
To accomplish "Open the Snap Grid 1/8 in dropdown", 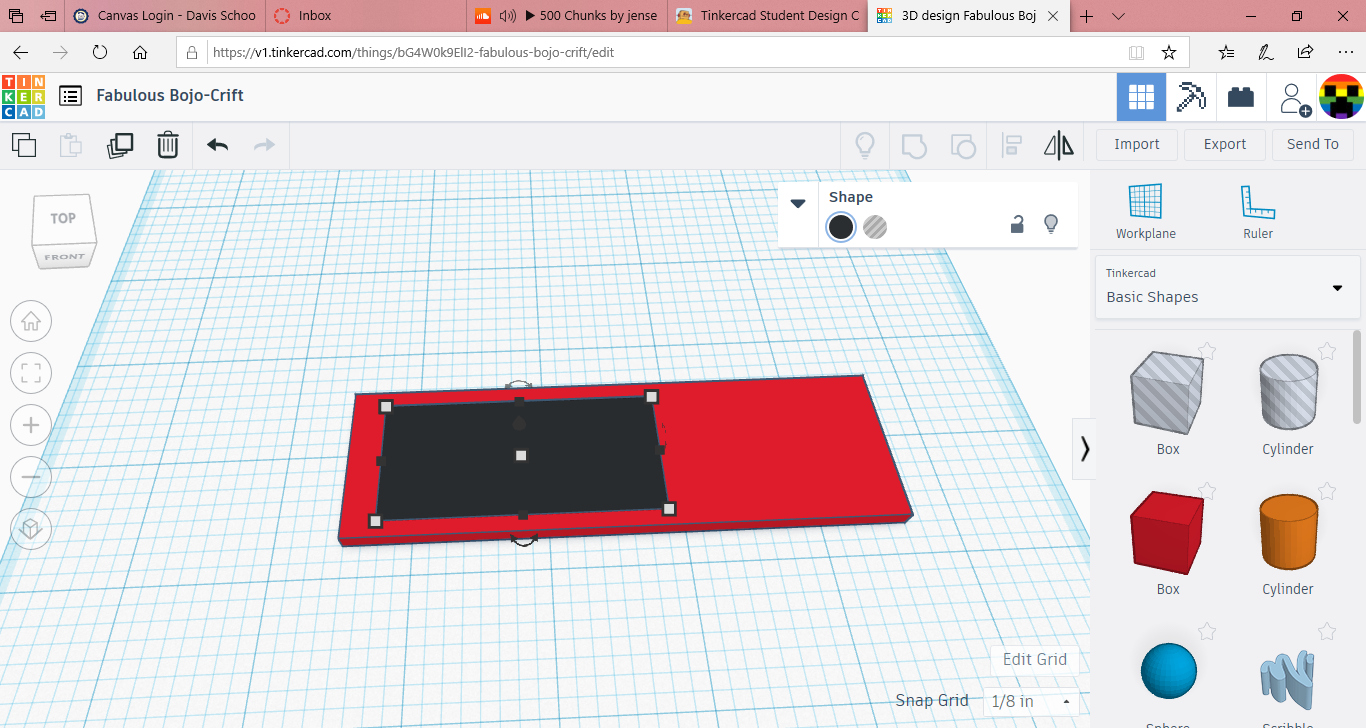I will 1031,701.
